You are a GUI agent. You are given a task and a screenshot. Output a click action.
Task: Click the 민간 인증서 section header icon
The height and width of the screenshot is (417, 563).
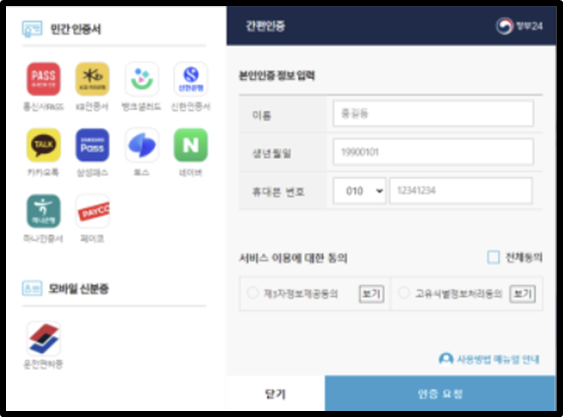tap(32, 29)
